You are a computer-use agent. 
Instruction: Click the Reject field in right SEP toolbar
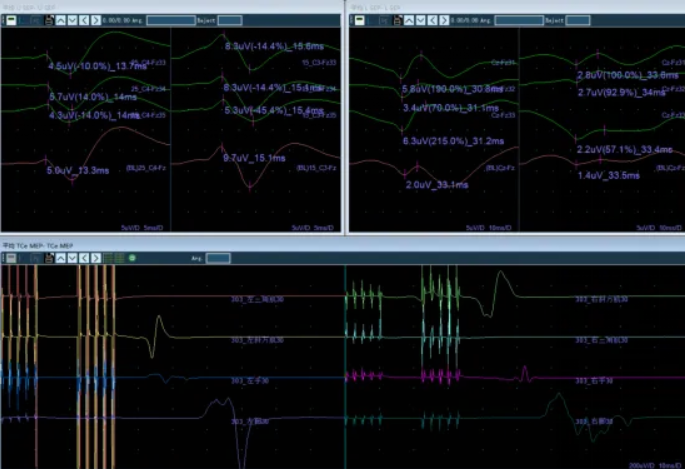coord(578,20)
